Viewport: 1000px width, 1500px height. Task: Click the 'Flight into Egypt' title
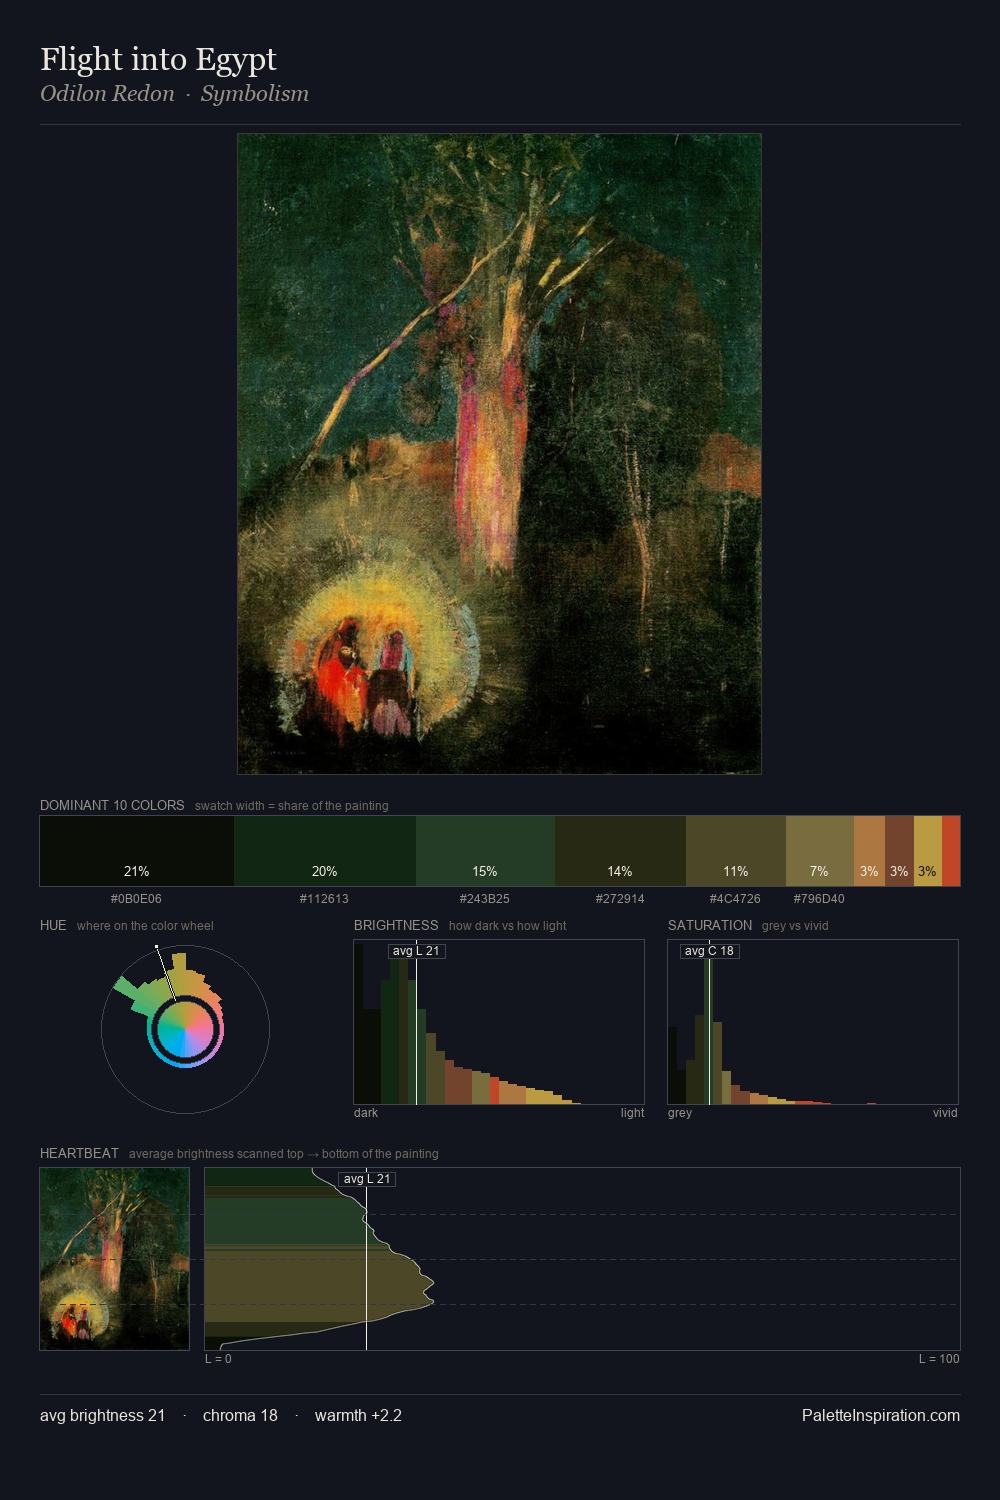coord(158,59)
